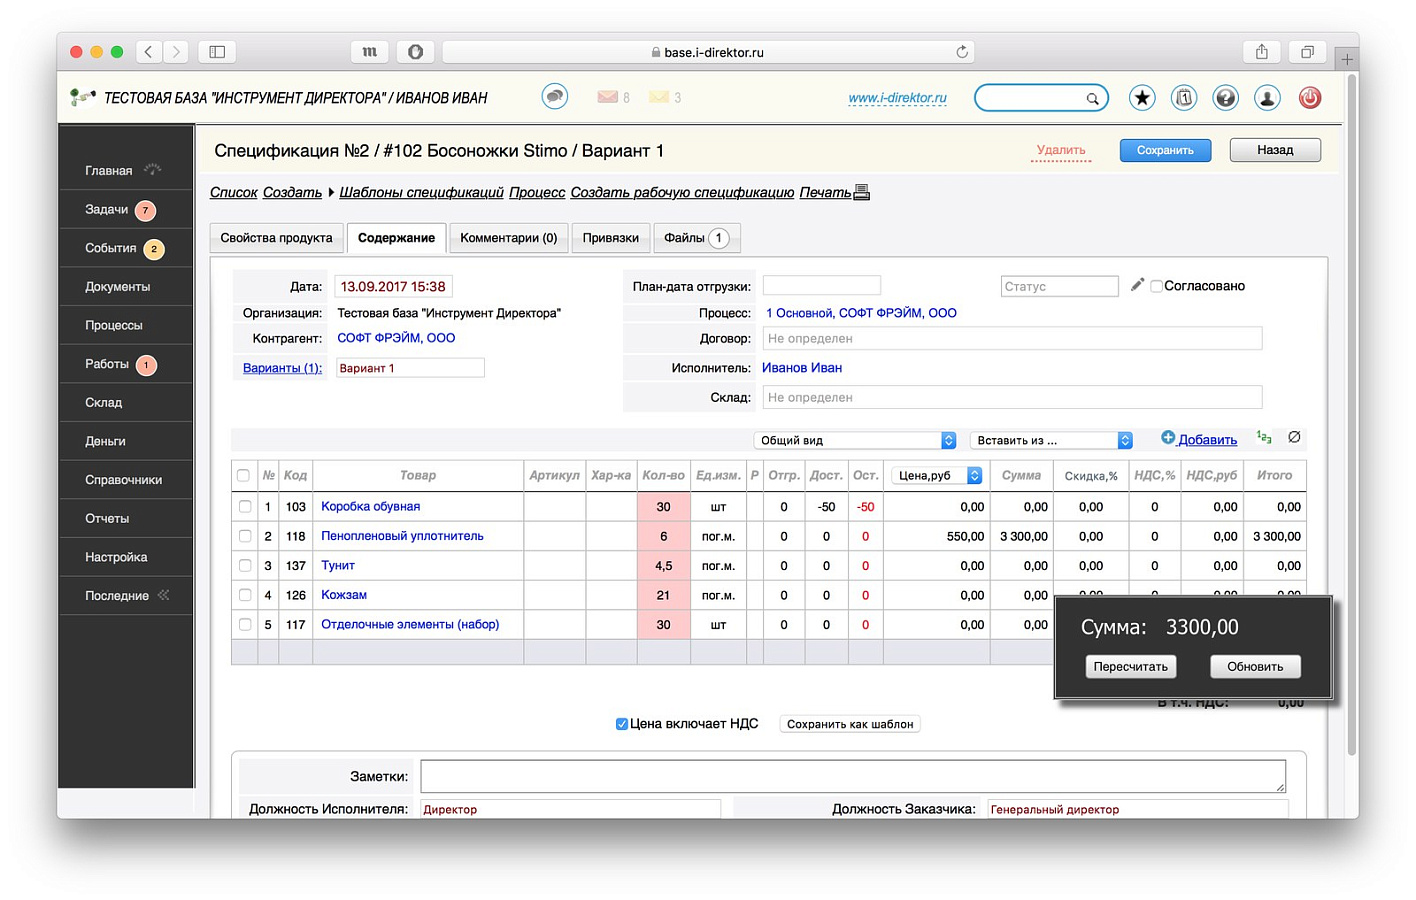The width and height of the screenshot is (1416, 900).
Task: Open the Общий вид view dropdown
Action: (x=855, y=440)
